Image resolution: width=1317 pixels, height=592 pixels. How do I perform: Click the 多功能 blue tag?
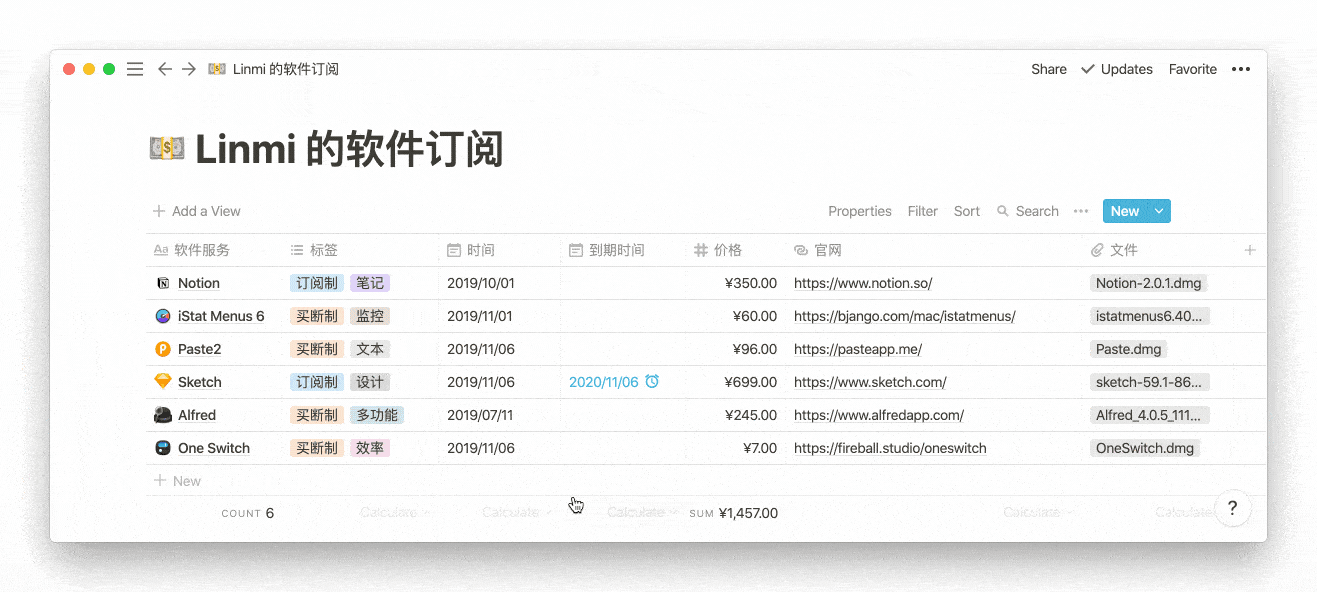pos(377,415)
